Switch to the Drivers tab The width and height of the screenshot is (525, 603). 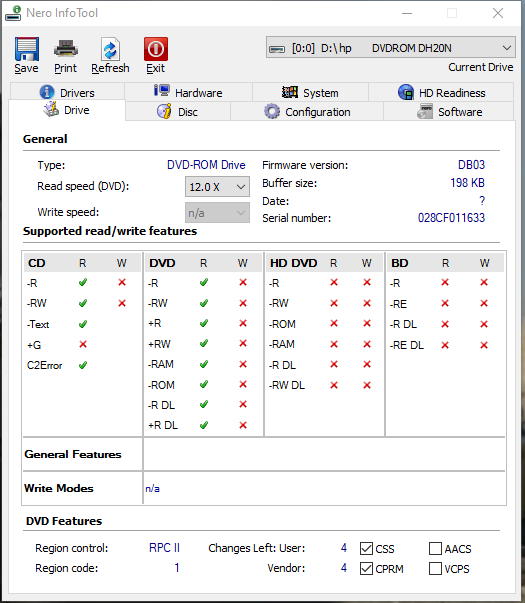click(67, 92)
